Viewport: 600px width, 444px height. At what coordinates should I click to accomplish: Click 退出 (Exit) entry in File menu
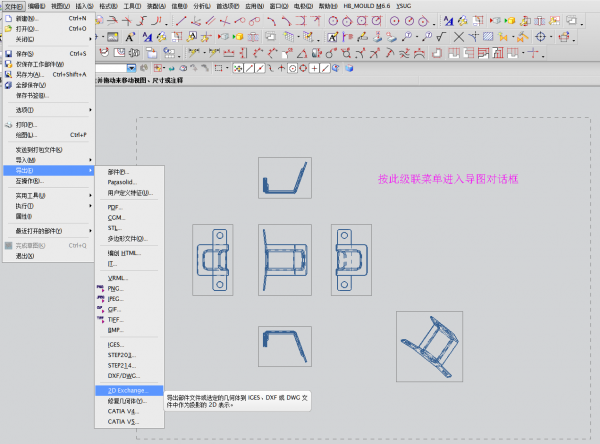tap(49, 256)
